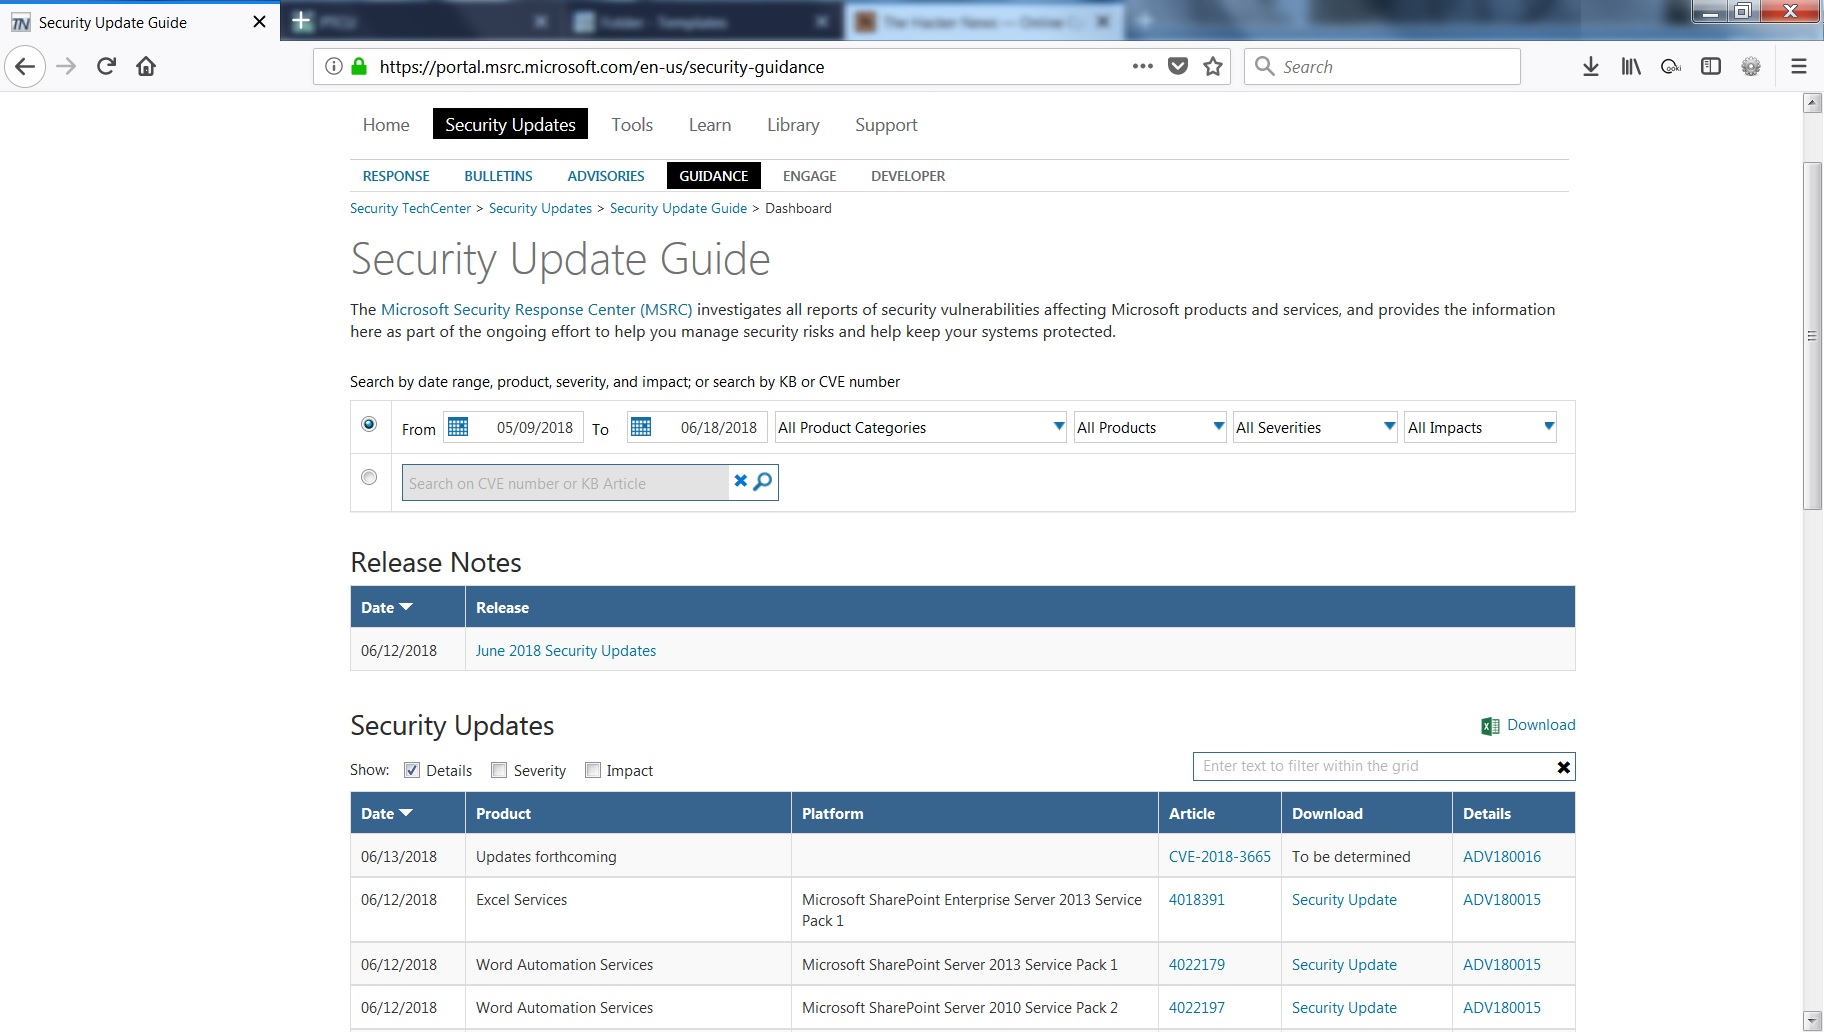Toggle the sidebar view icon
The width and height of the screenshot is (1824, 1032).
point(1711,67)
